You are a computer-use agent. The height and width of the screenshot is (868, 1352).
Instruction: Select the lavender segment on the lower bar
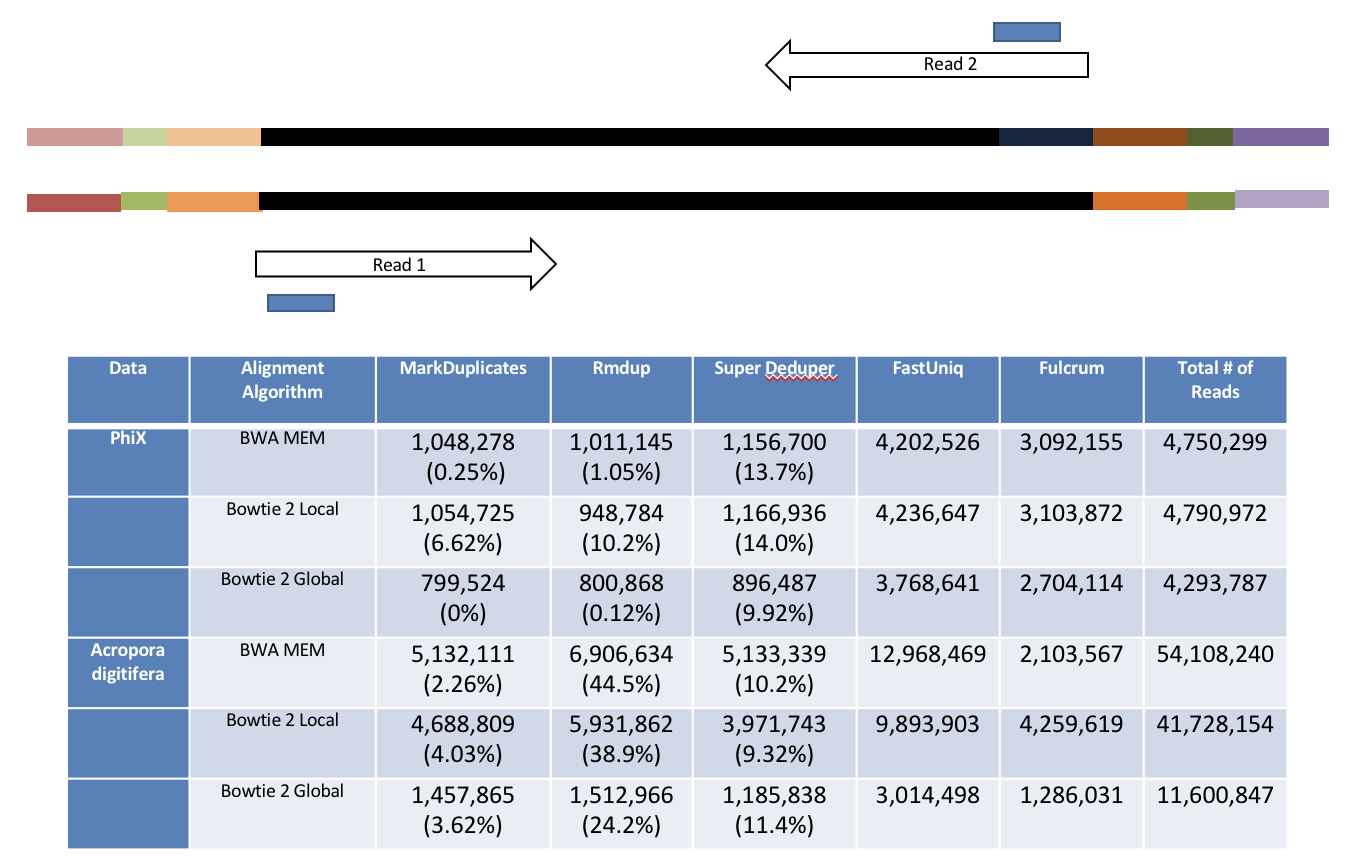pyautogui.click(x=1282, y=199)
